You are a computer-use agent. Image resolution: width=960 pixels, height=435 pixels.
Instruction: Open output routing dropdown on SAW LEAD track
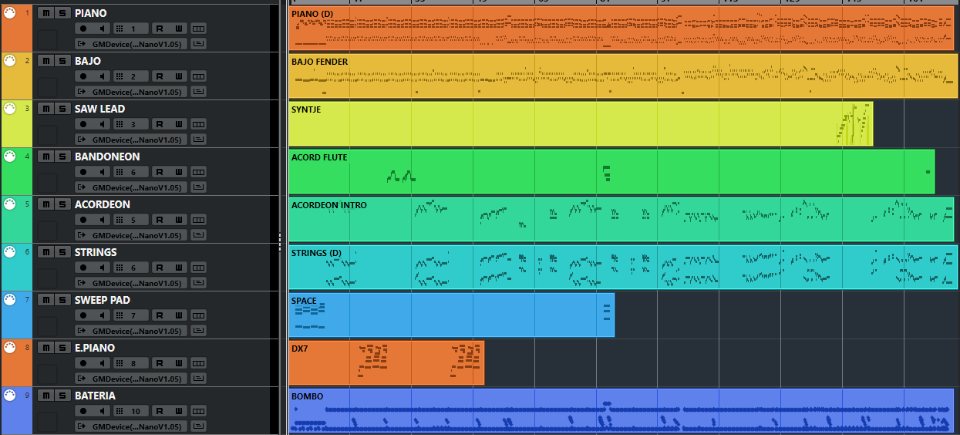[x=131, y=139]
